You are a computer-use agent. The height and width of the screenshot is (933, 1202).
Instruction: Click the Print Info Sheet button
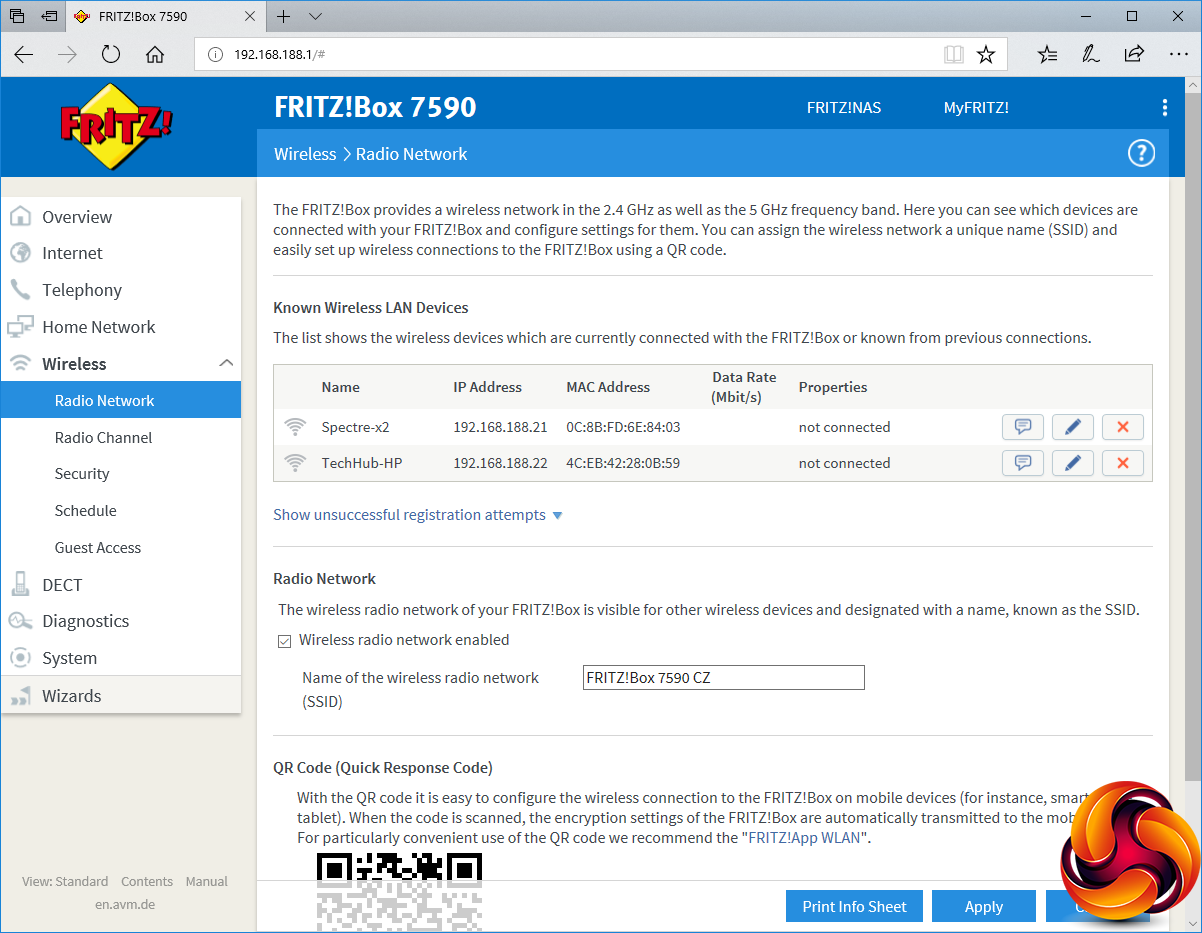point(854,906)
